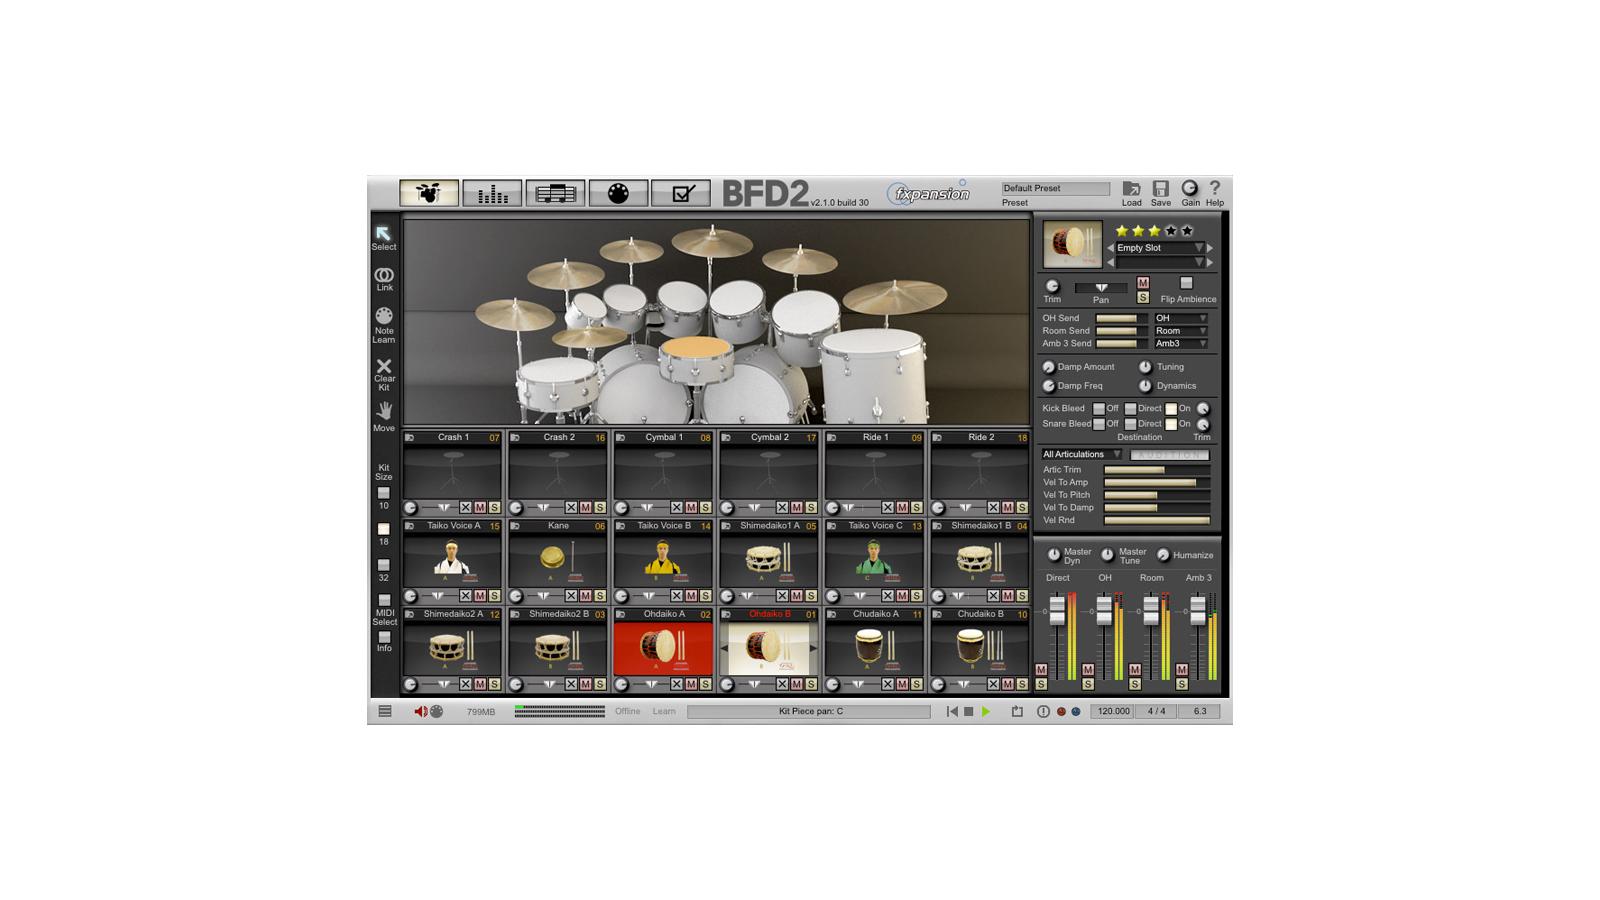Click the return-to-start transport button
This screenshot has height=900, width=1600.
pyautogui.click(x=952, y=712)
